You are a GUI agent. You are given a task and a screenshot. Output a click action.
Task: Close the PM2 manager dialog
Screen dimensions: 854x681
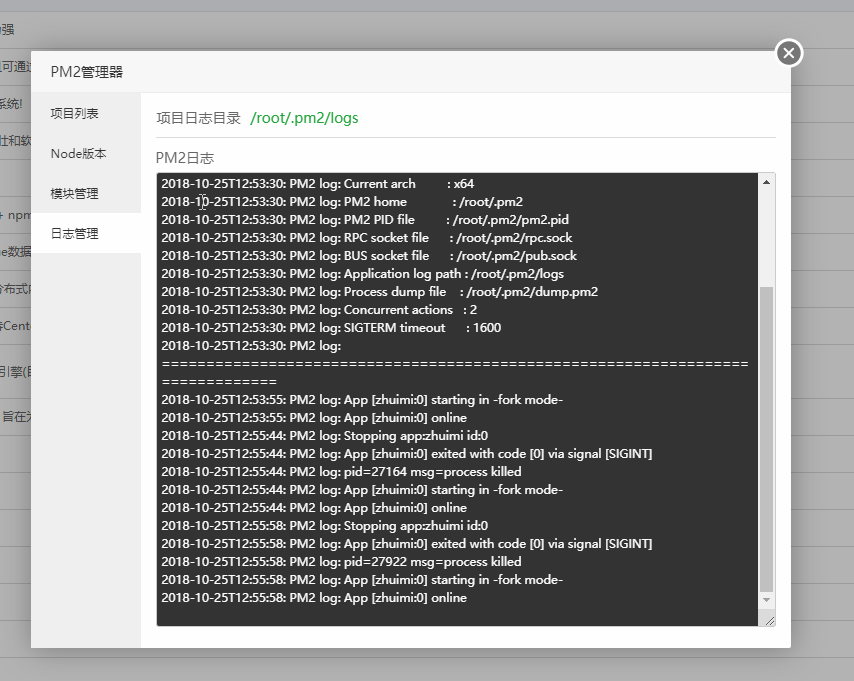point(789,53)
